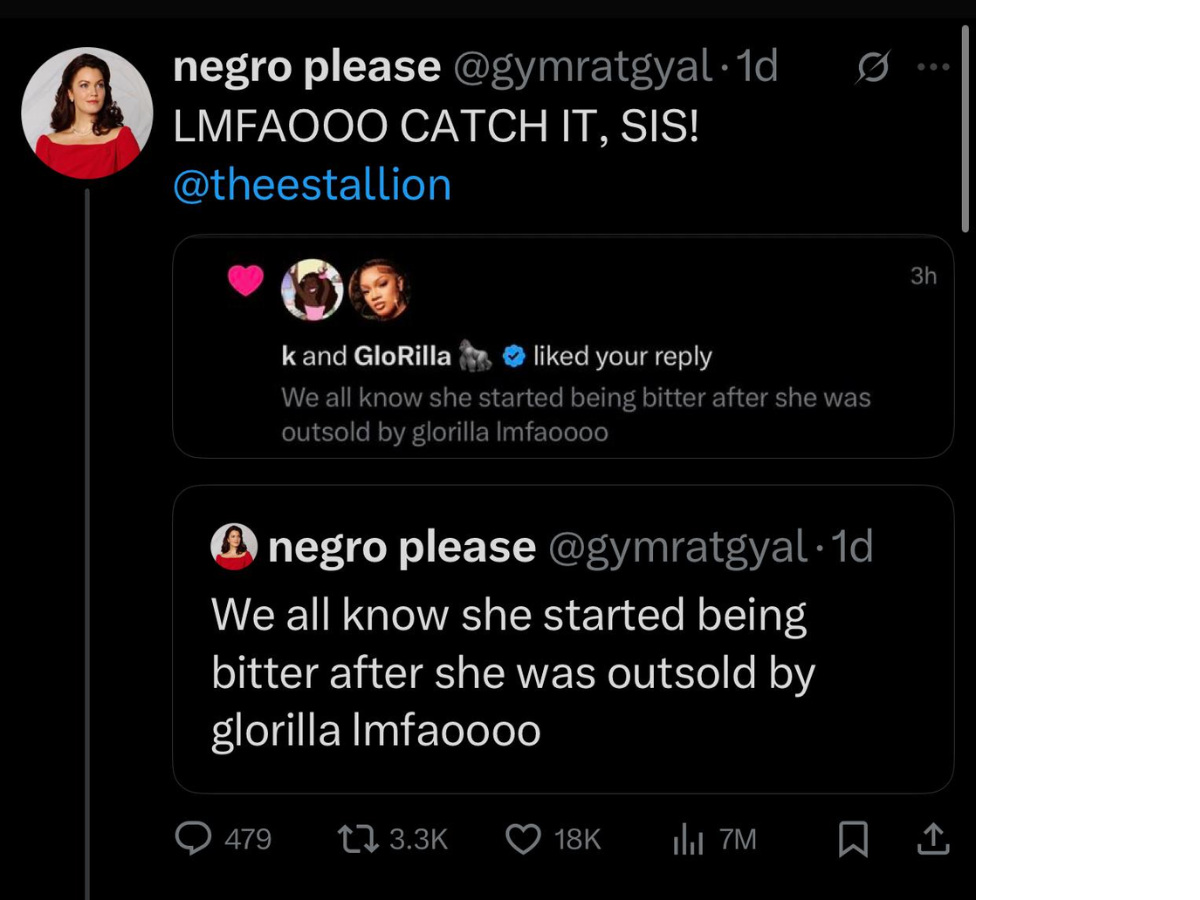1200x900 pixels.
Task: Open the three-dot more options menu
Action: click(x=933, y=68)
